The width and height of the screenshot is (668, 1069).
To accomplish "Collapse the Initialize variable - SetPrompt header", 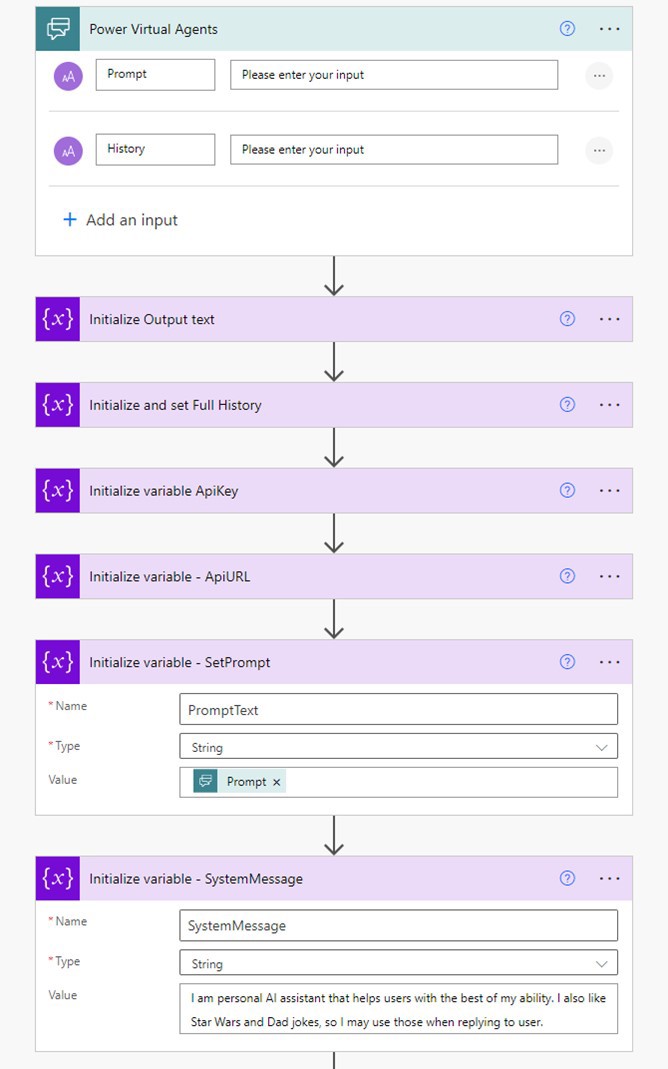I will click(300, 662).
